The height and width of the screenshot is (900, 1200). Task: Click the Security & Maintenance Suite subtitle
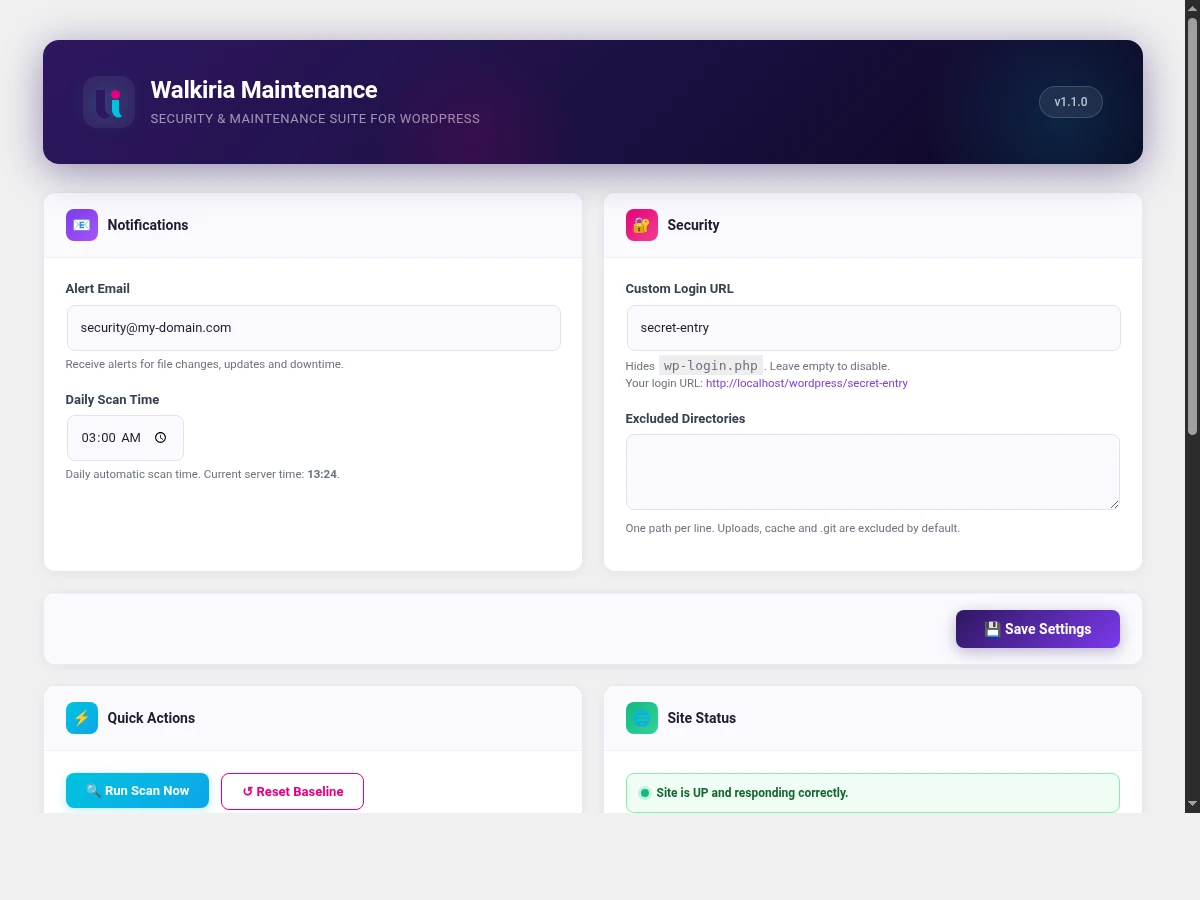coord(315,119)
